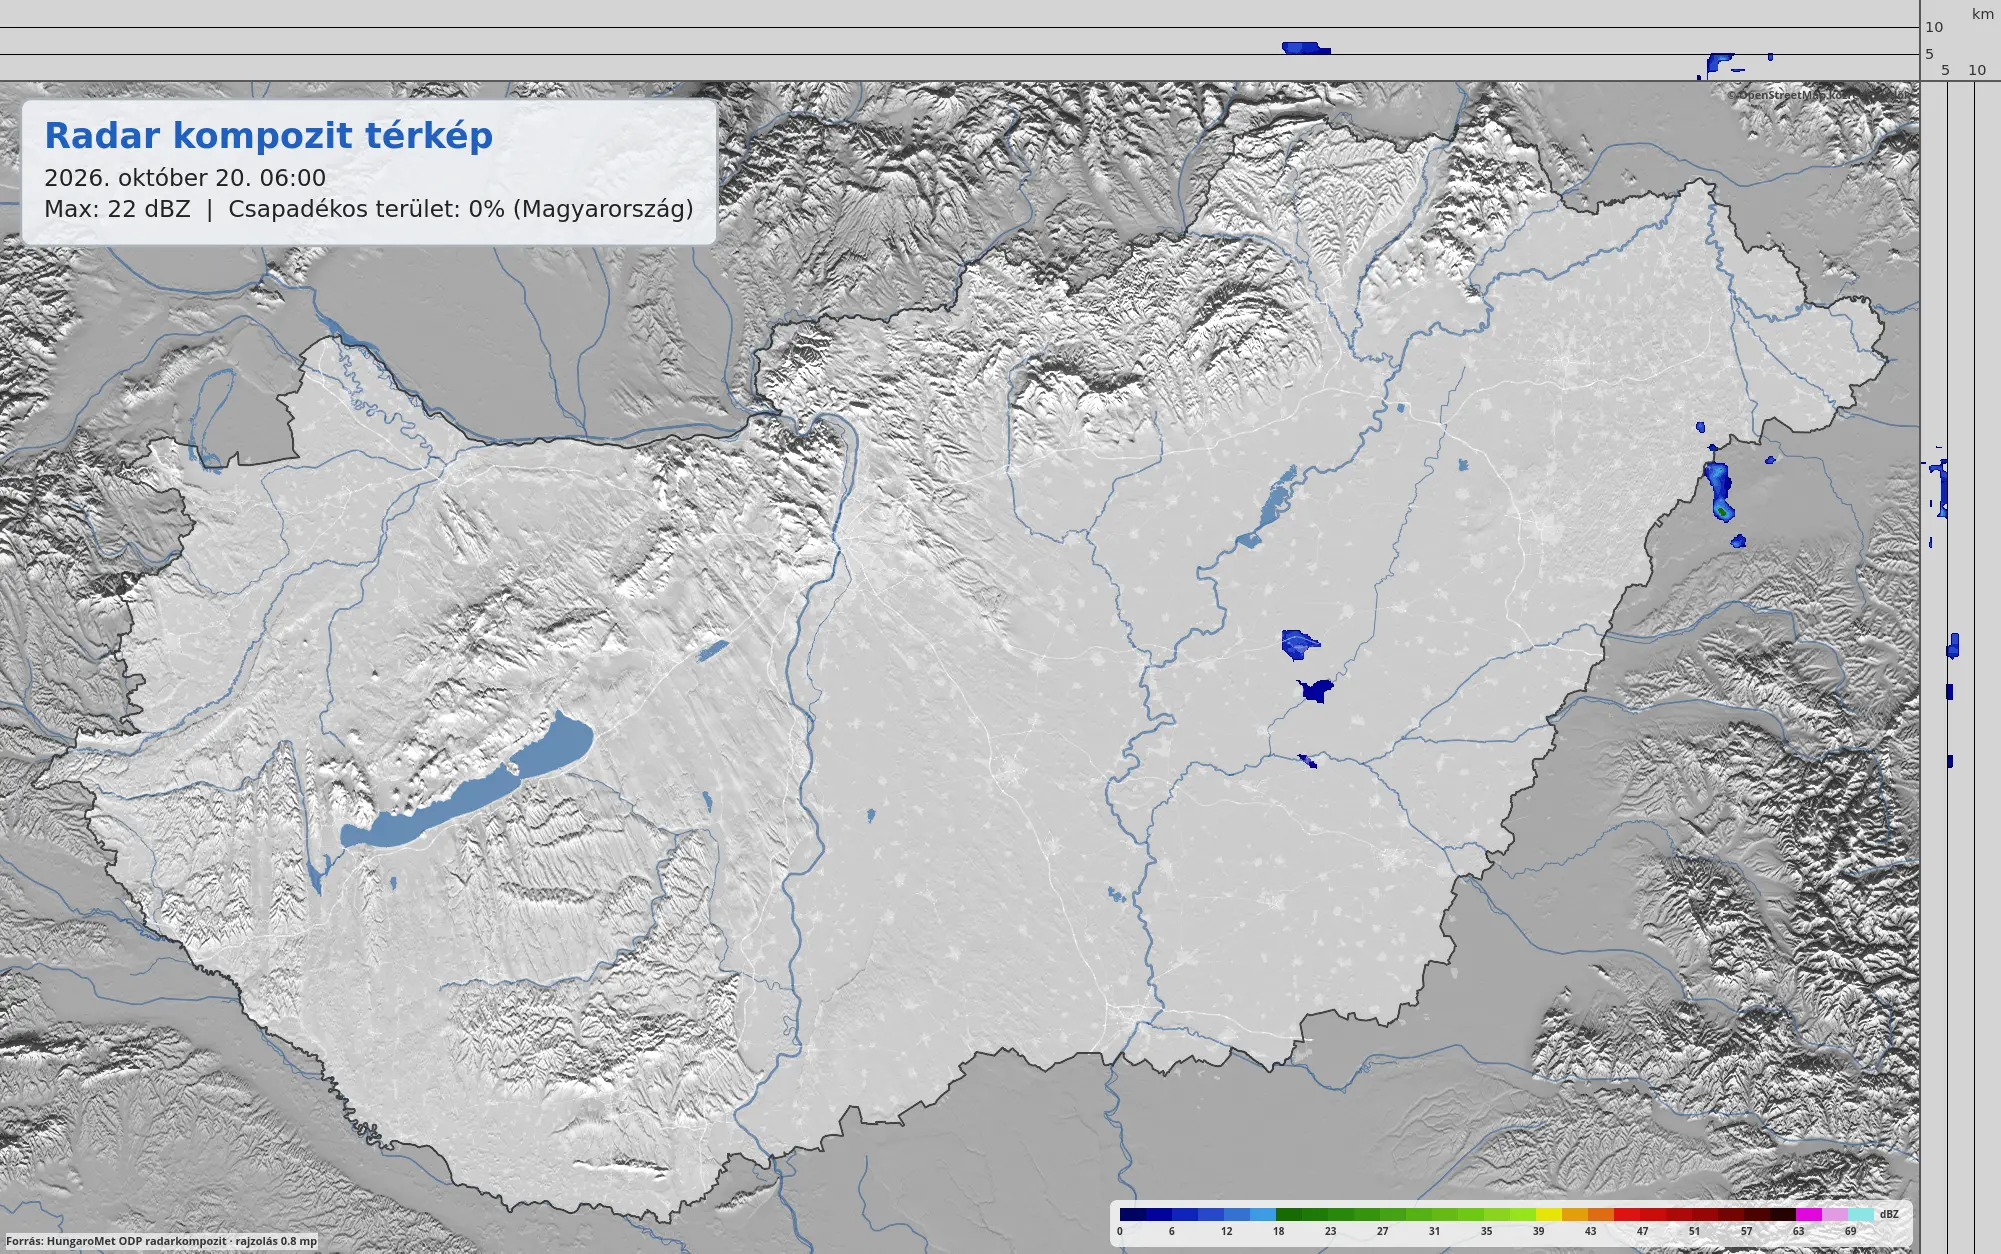Click the 'Max: 22 dBZ' reading

[117, 209]
